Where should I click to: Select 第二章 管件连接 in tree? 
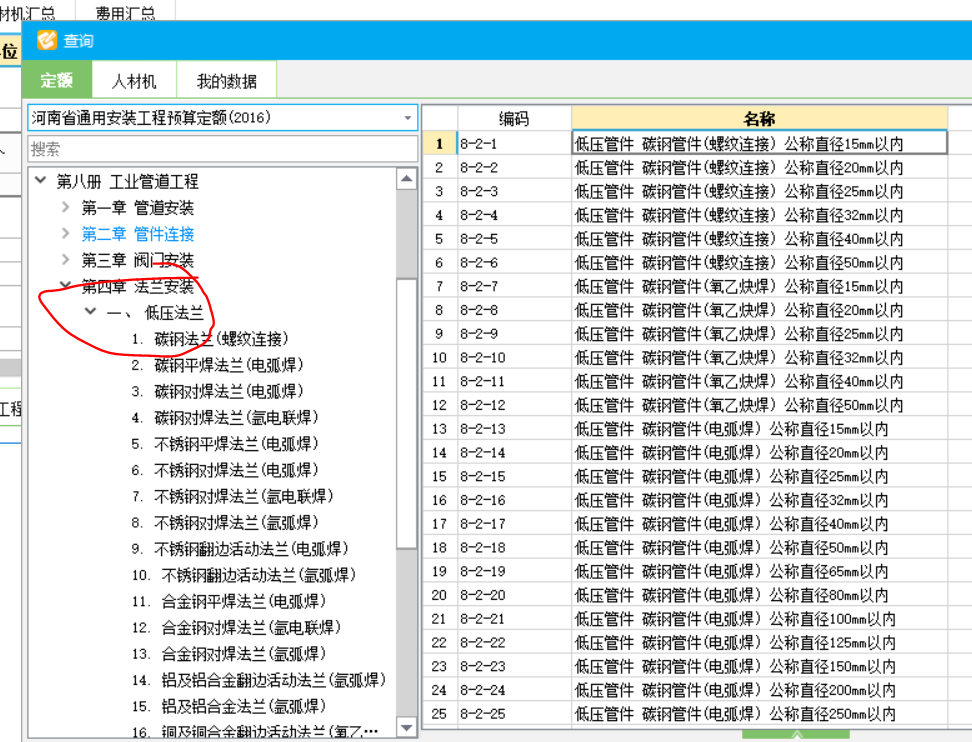point(138,234)
